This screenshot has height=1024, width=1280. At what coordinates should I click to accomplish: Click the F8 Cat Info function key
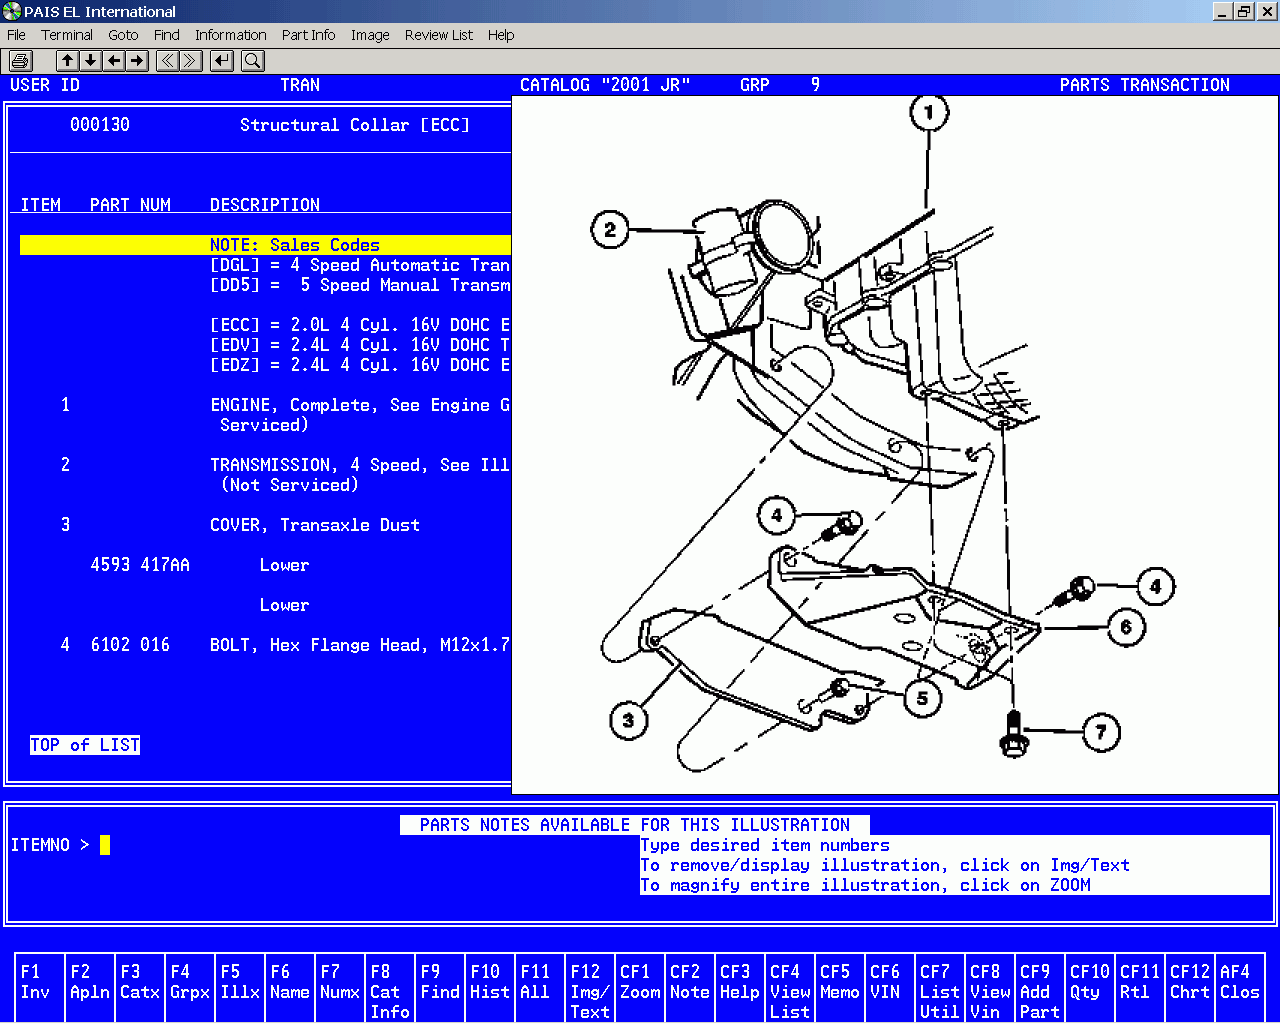390,988
